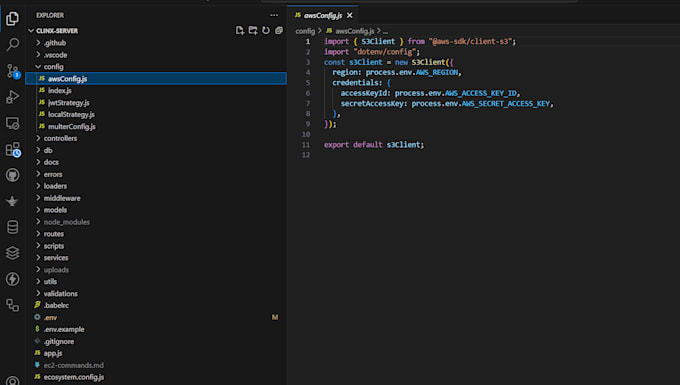Image resolution: width=680 pixels, height=385 pixels.
Task: Select the awsConfig.js editor tab
Action: [323, 15]
